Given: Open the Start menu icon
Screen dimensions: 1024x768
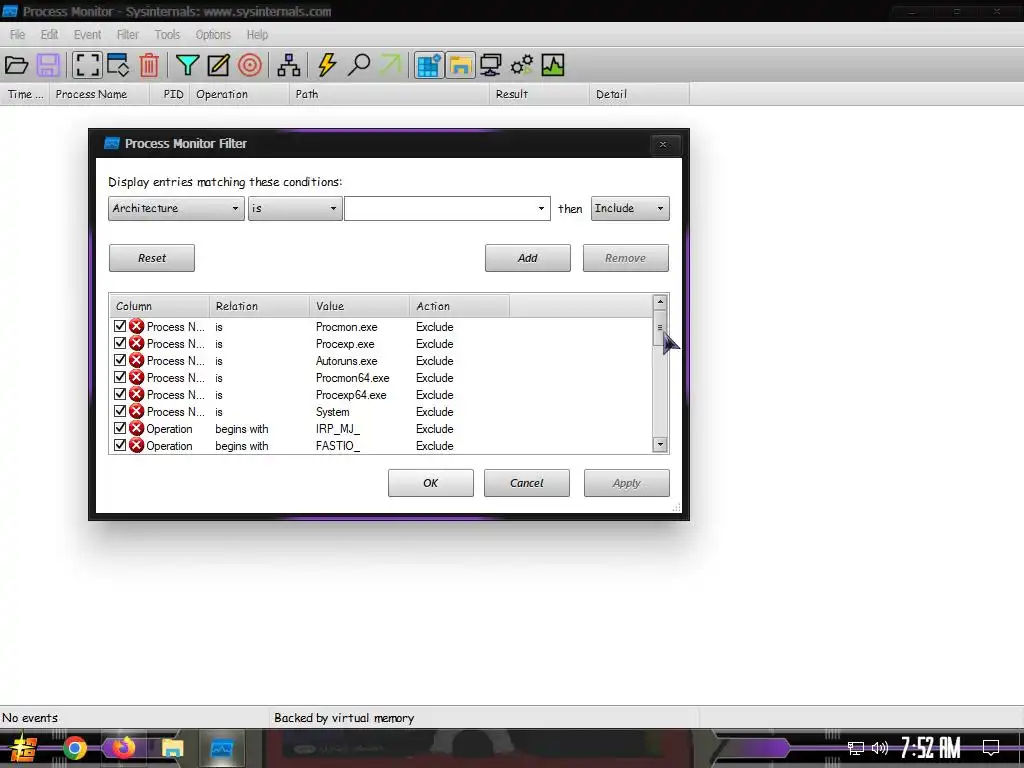Looking at the screenshot, I should point(24,748).
